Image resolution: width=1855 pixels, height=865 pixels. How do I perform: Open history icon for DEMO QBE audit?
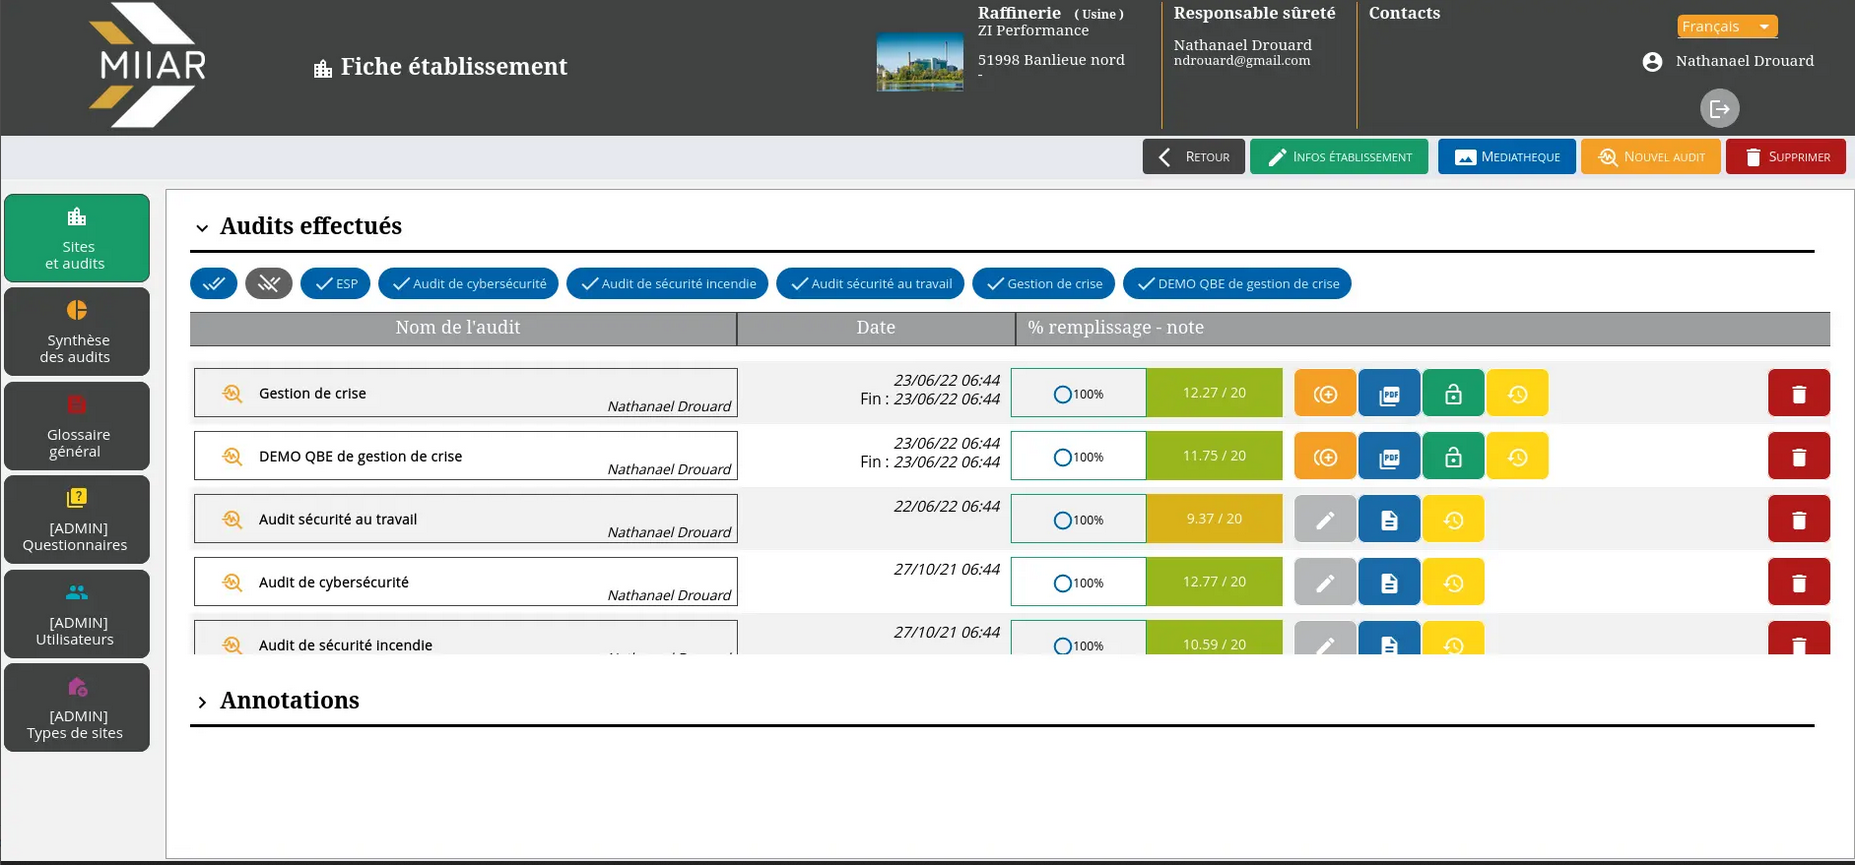[x=1517, y=456]
